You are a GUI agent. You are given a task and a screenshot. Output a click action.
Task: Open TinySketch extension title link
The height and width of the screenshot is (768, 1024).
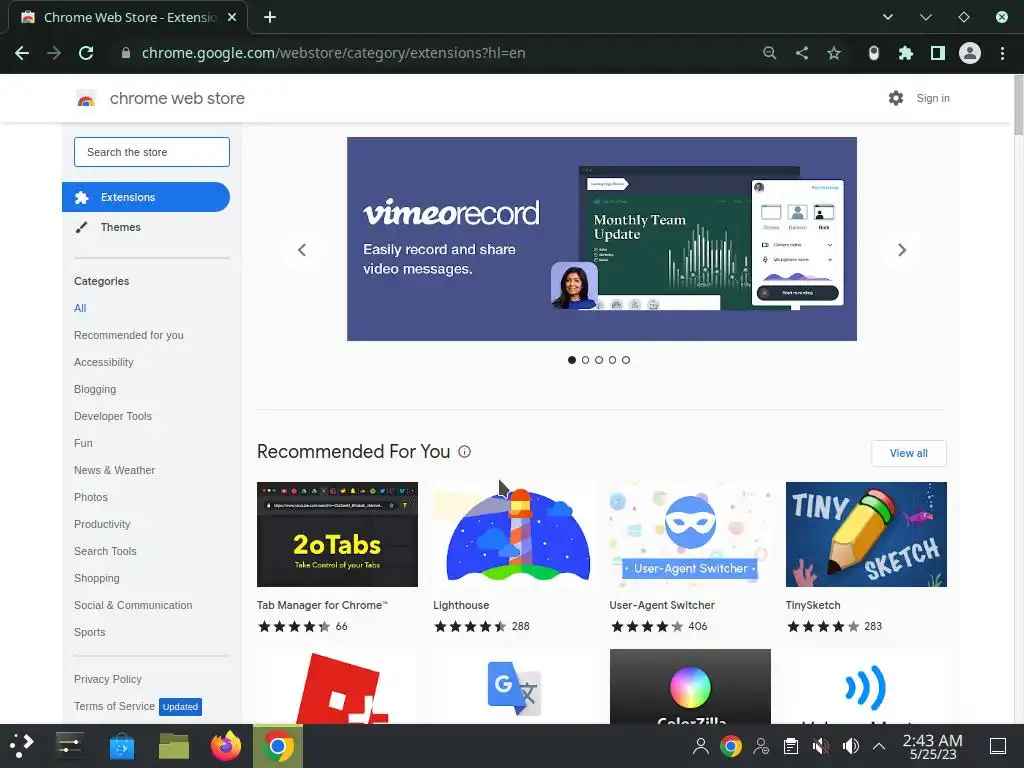point(813,605)
